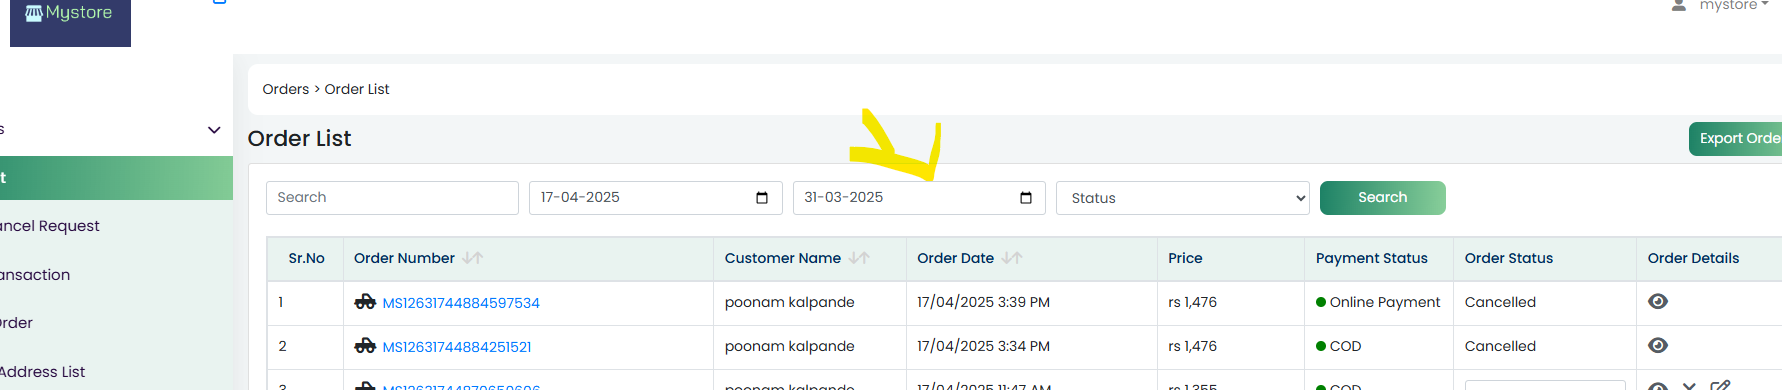
Task: Open order link MS12631744884597534
Action: [x=461, y=303]
